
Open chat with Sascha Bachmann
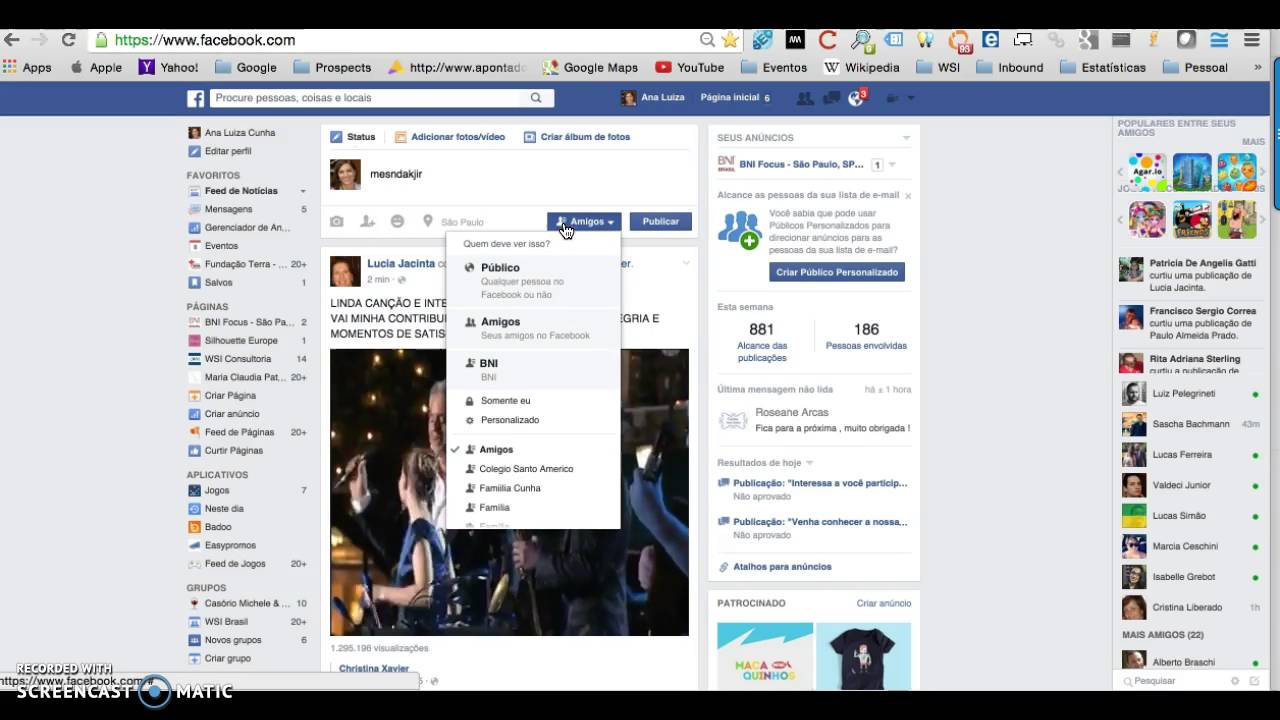[x=1190, y=424]
